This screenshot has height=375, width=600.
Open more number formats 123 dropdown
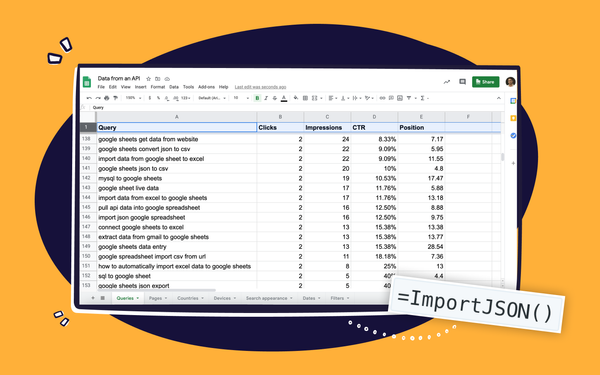point(186,98)
